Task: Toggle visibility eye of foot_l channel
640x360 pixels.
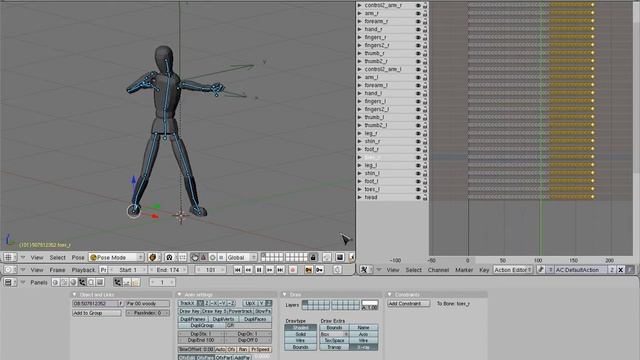Action: point(418,181)
